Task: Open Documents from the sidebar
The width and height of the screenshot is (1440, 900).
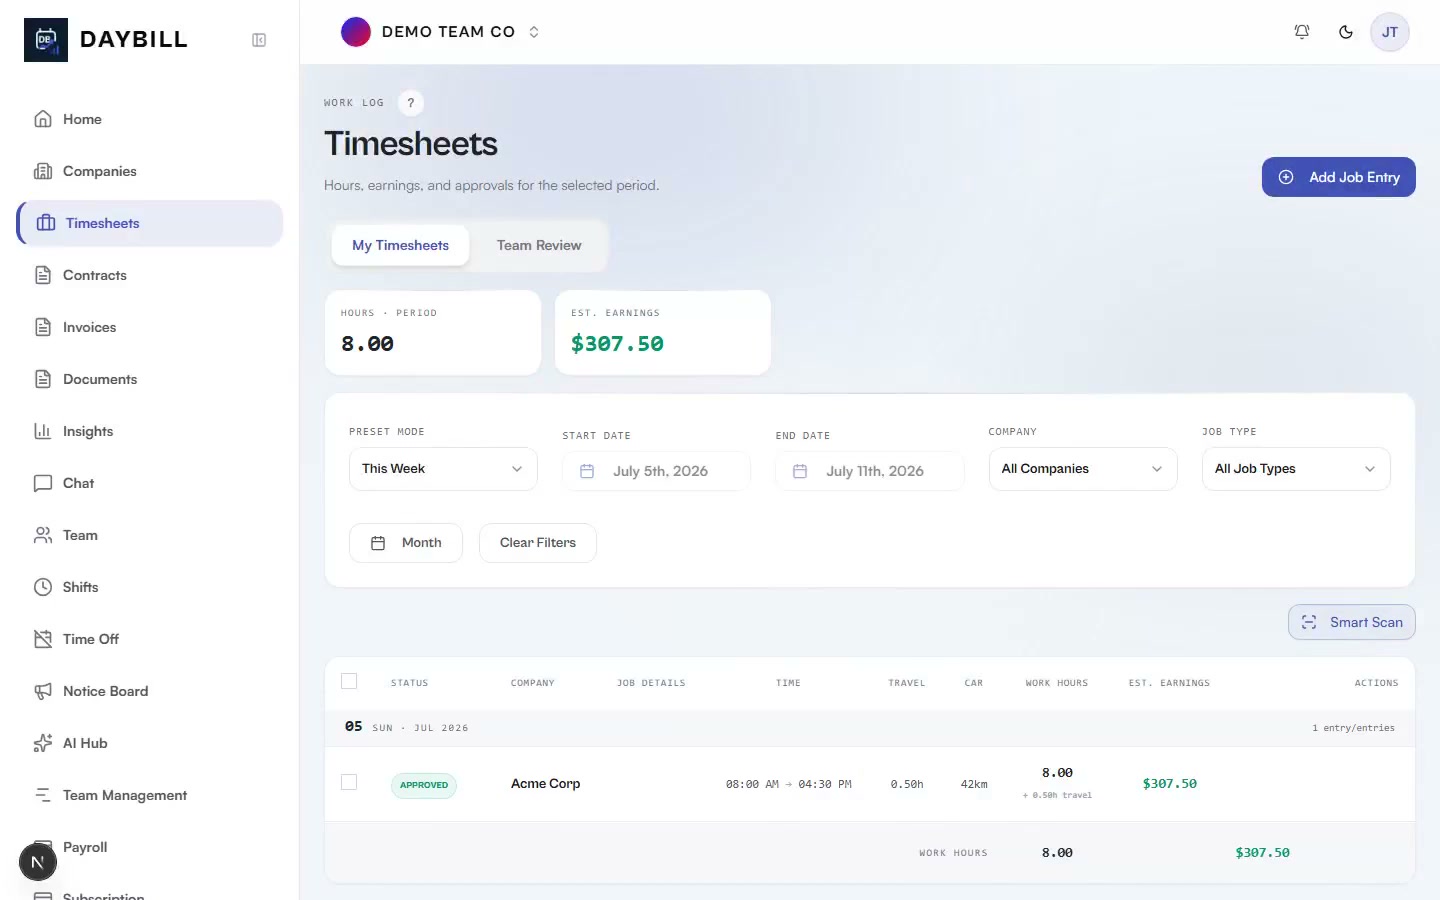Action: (x=150, y=379)
